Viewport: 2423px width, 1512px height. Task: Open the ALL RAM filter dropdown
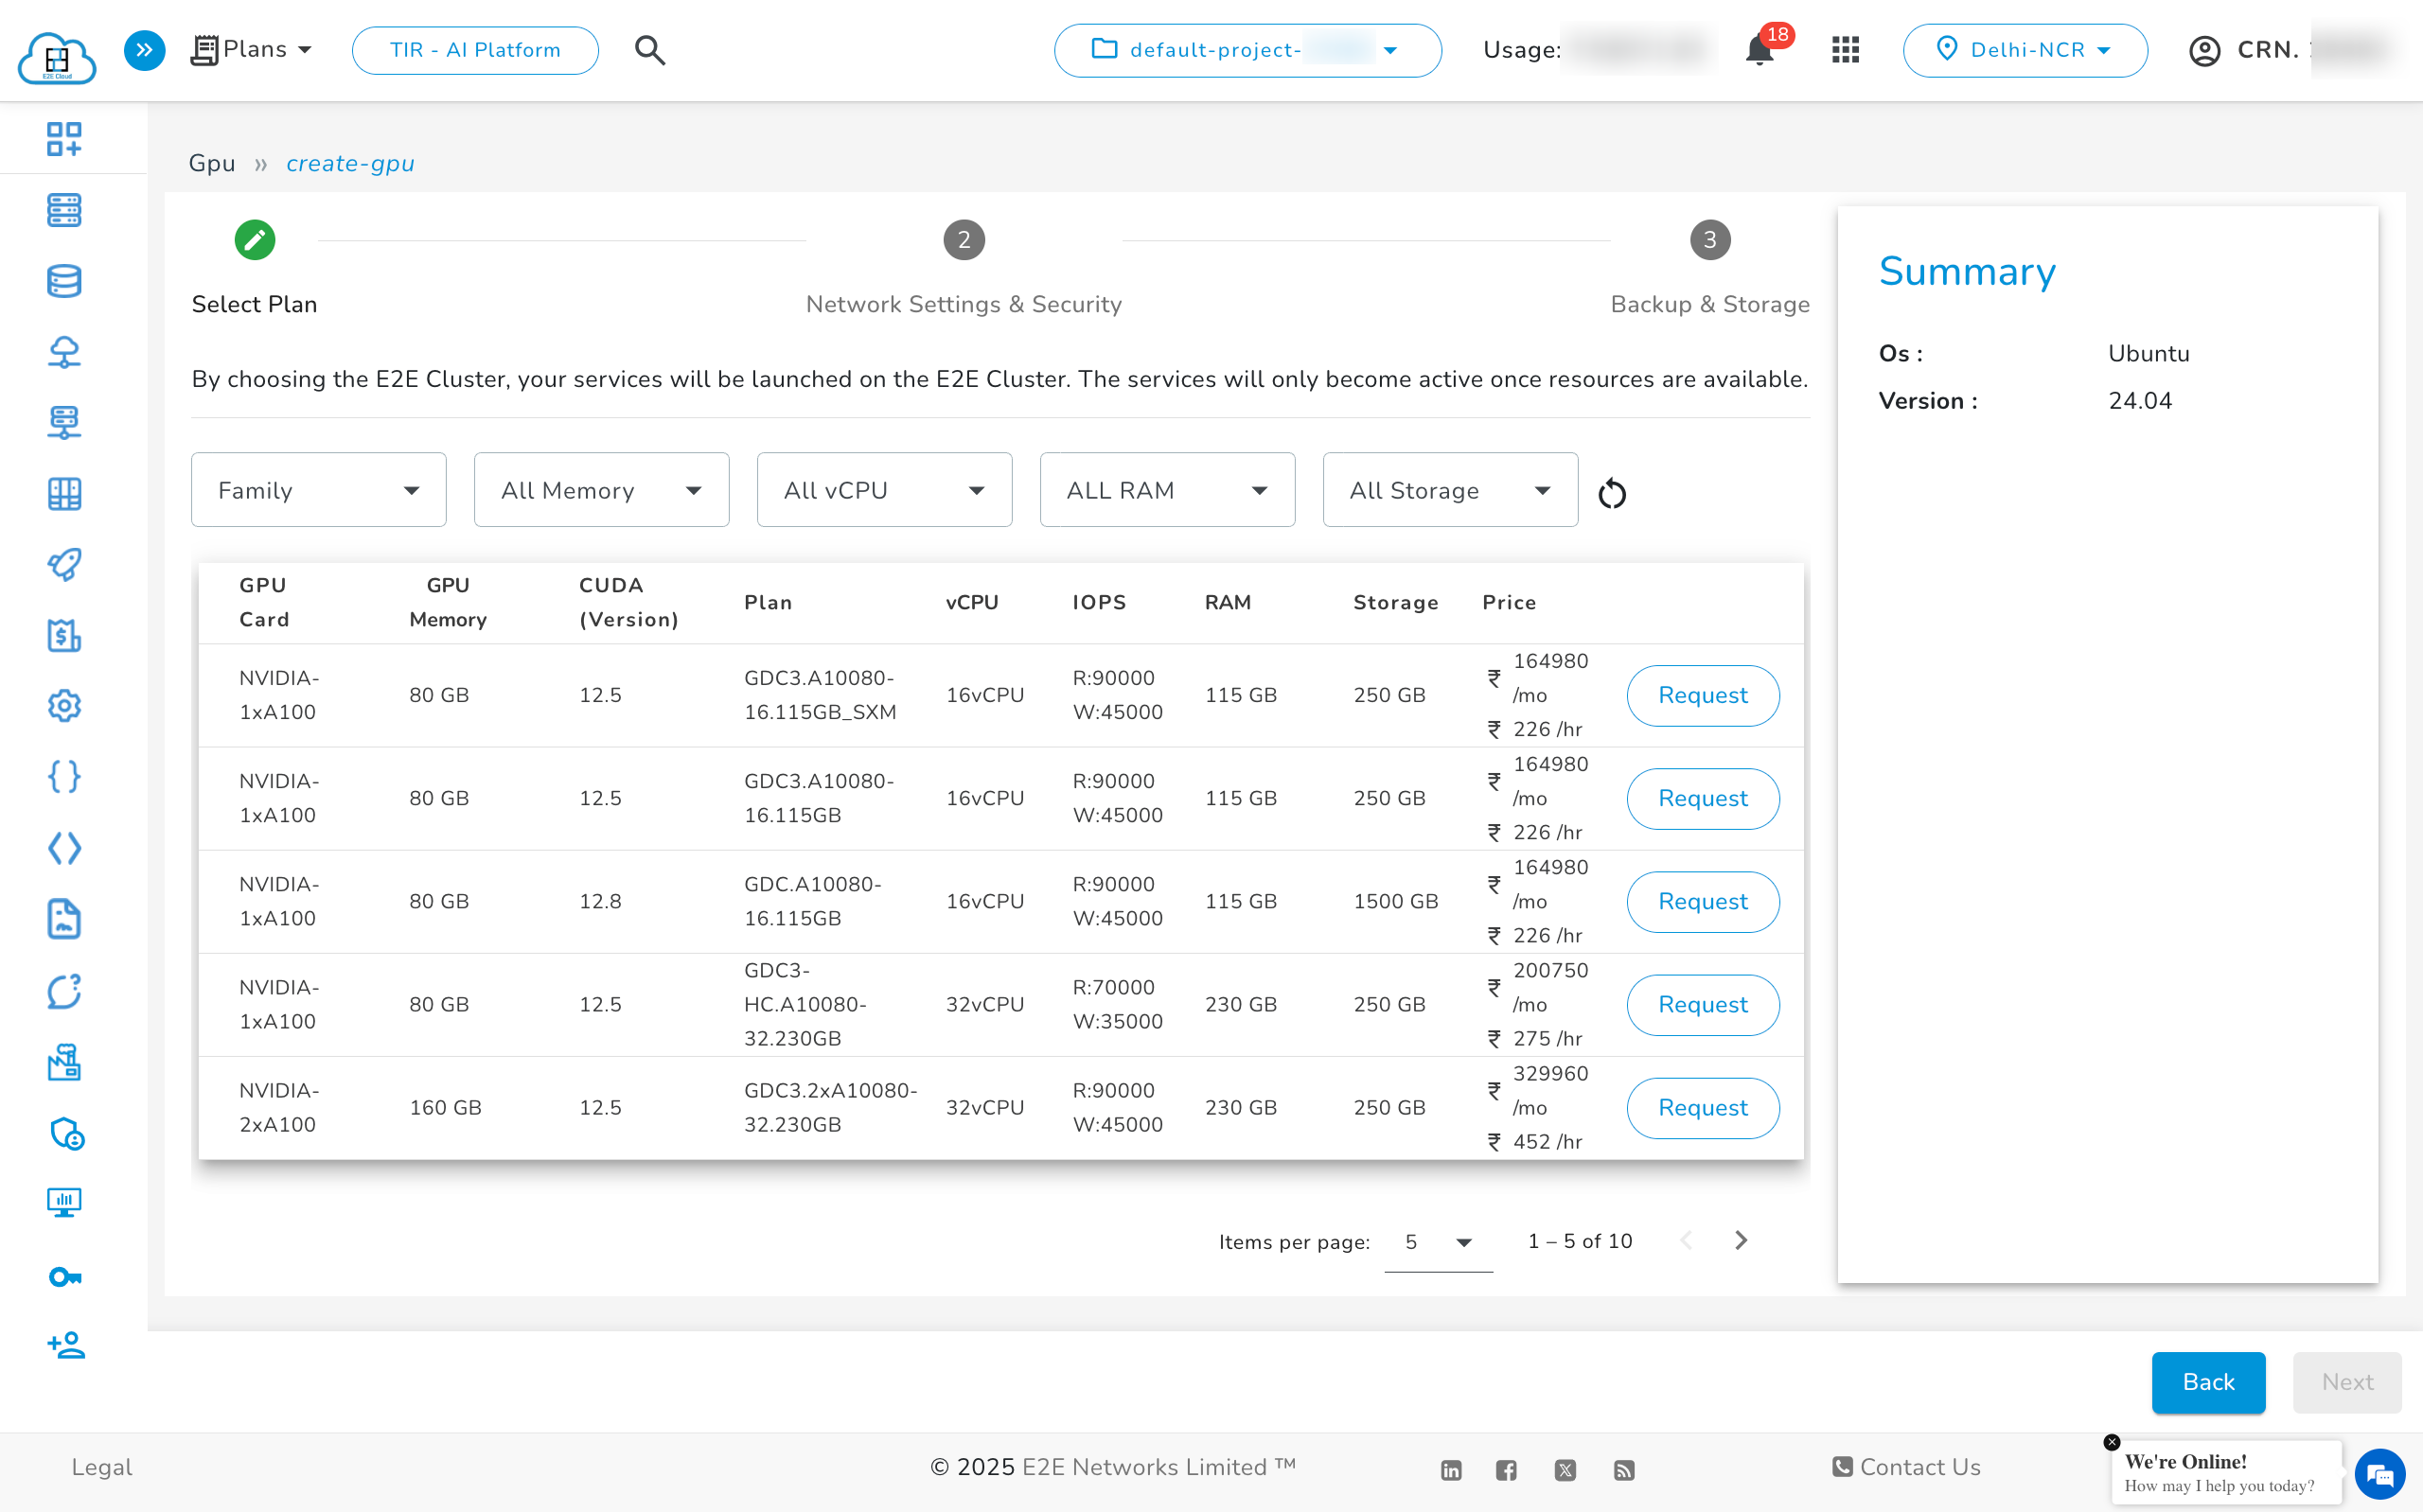pyautogui.click(x=1167, y=490)
